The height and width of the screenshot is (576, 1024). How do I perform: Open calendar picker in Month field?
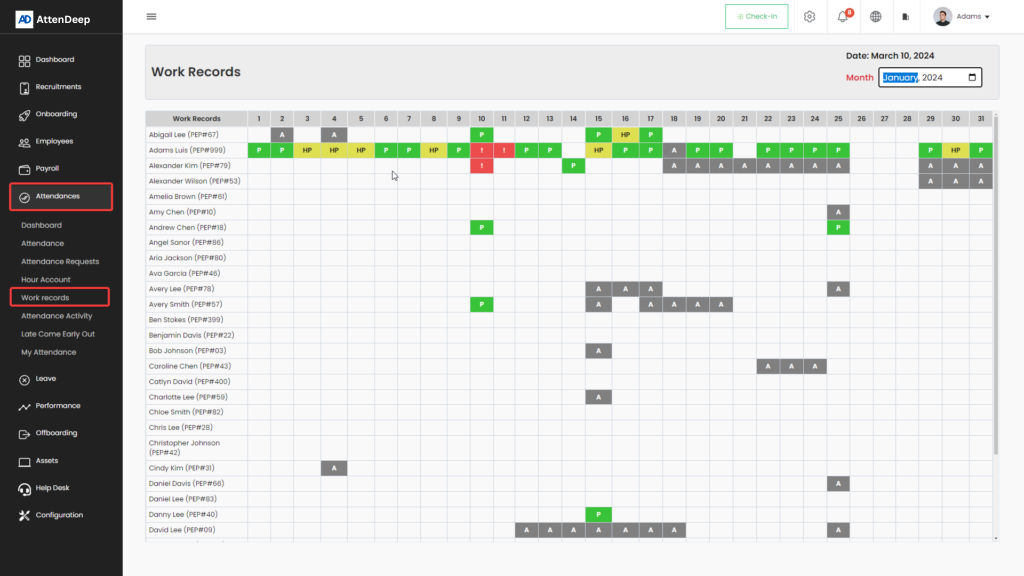pos(972,78)
